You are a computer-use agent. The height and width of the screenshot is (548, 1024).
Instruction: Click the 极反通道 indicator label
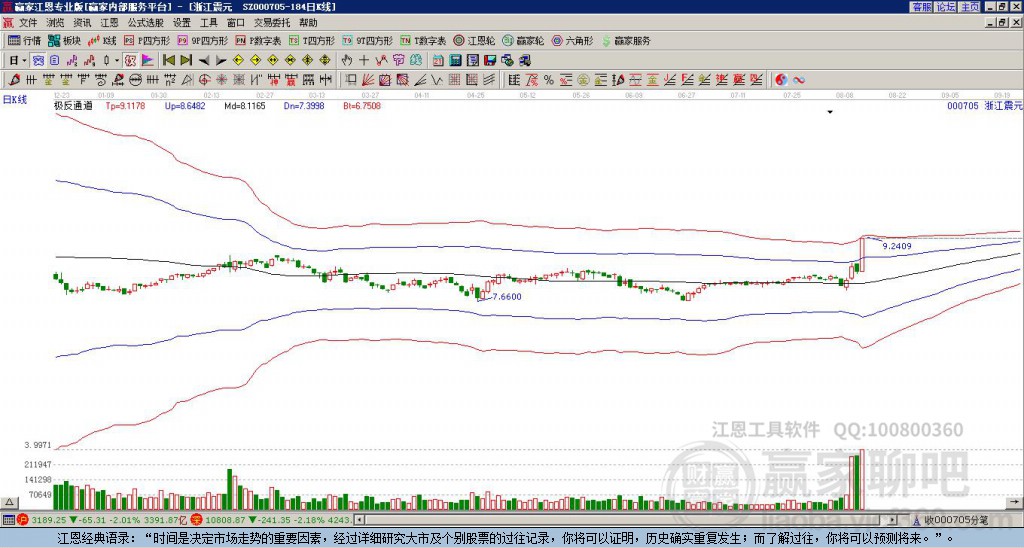click(73, 105)
